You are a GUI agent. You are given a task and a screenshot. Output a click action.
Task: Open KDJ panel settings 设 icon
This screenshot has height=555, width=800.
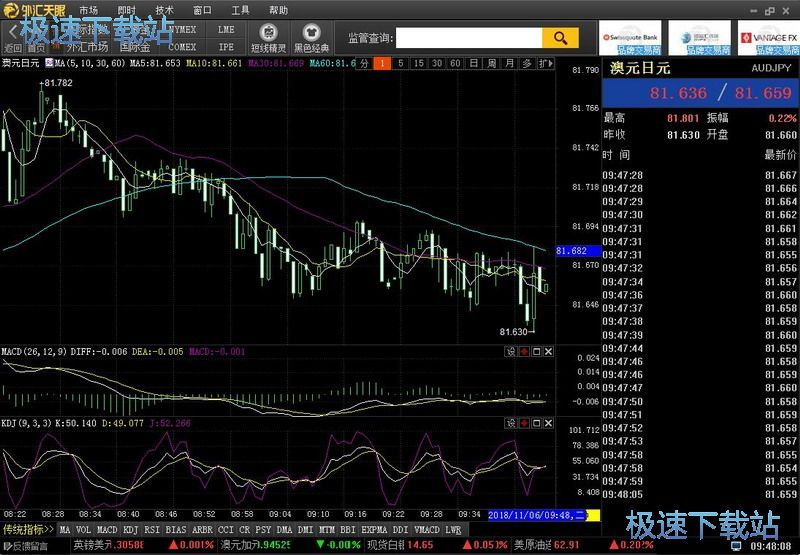[x=511, y=423]
